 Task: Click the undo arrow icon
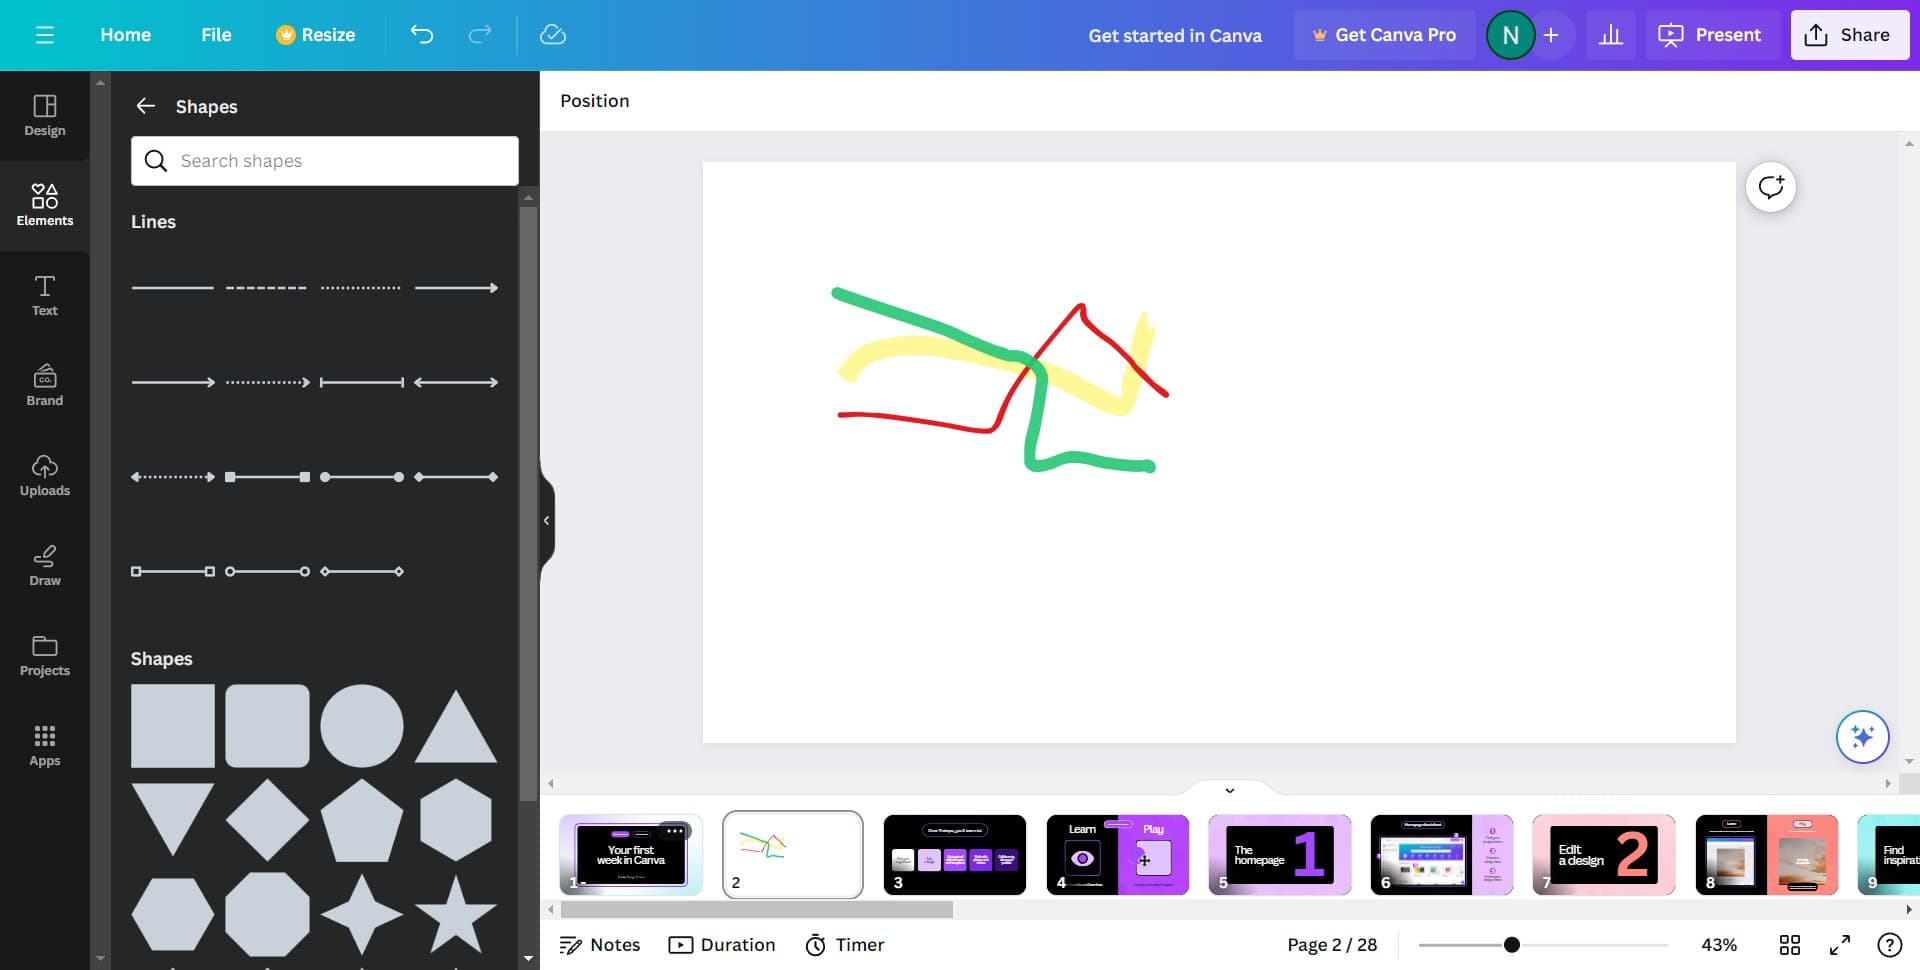click(422, 35)
